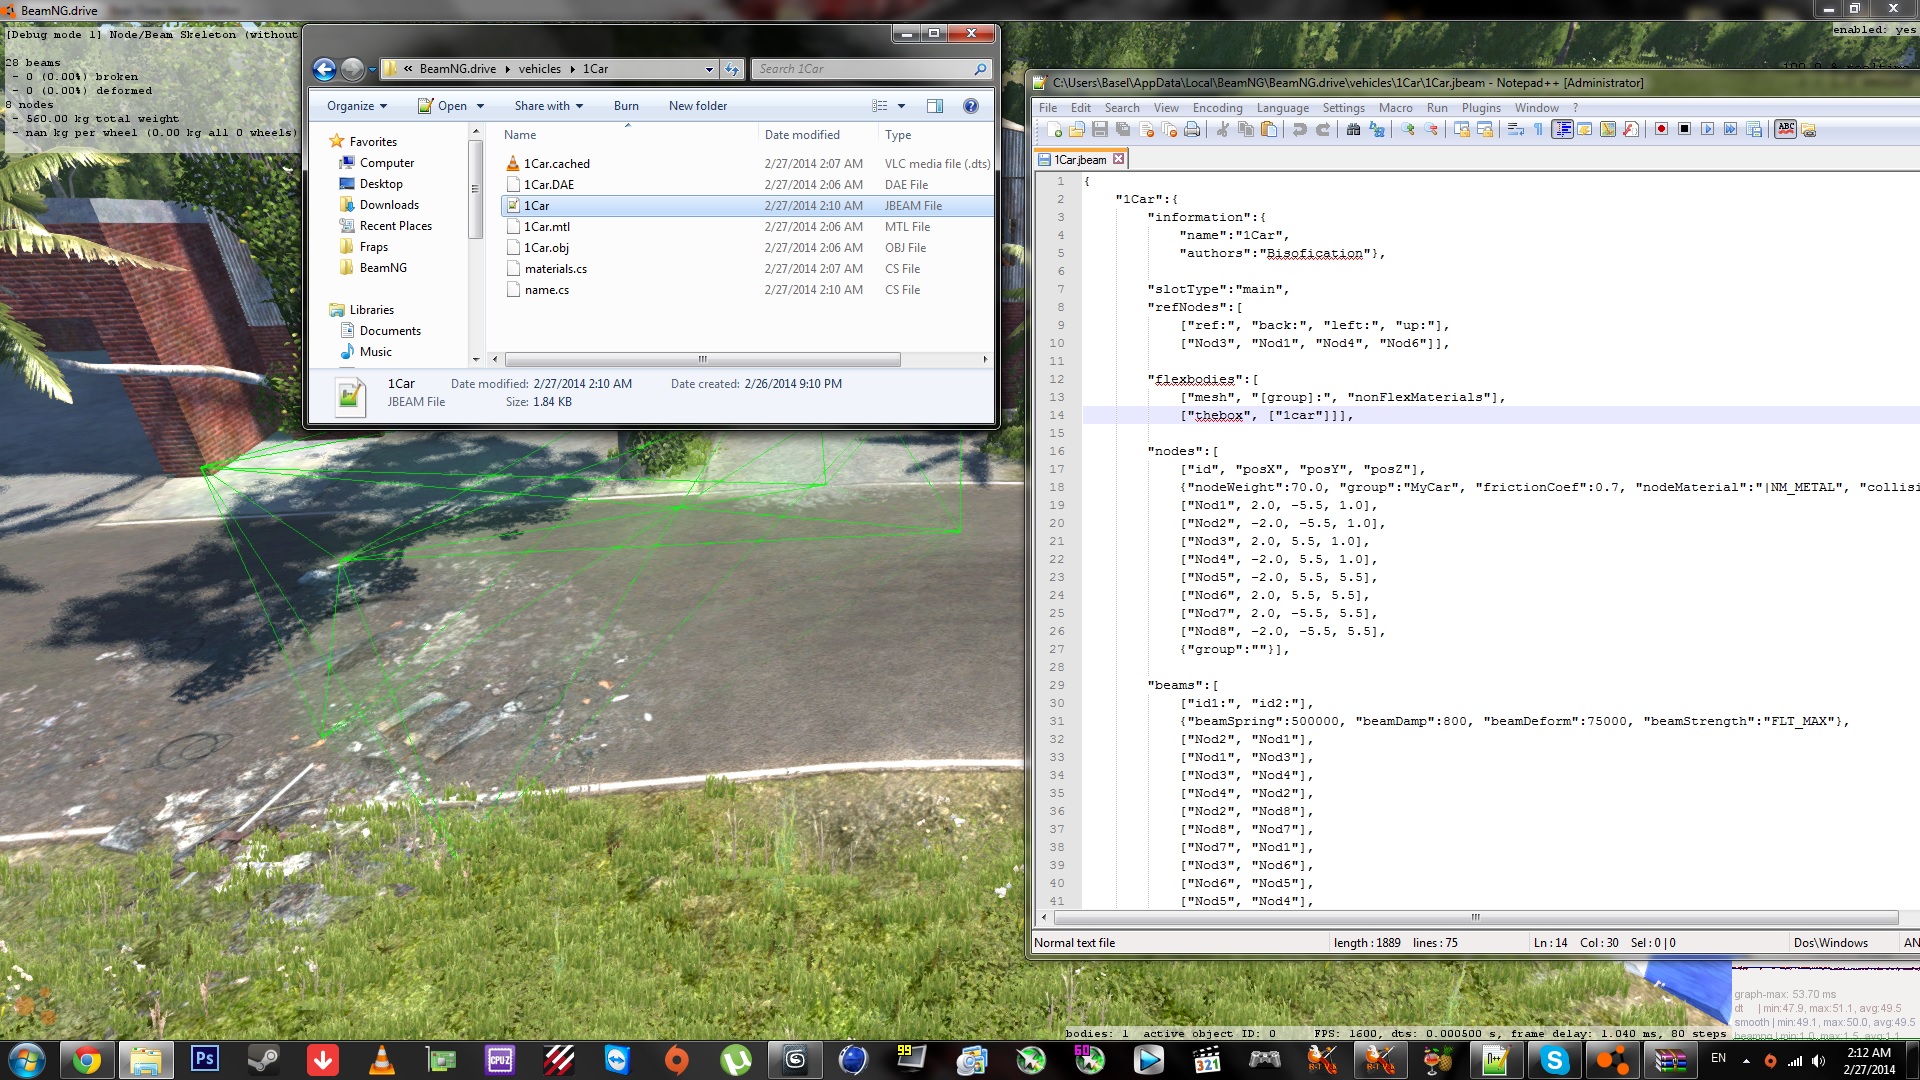The height and width of the screenshot is (1080, 1920).
Task: Expand the Open button dropdown arrow
Action: point(480,106)
